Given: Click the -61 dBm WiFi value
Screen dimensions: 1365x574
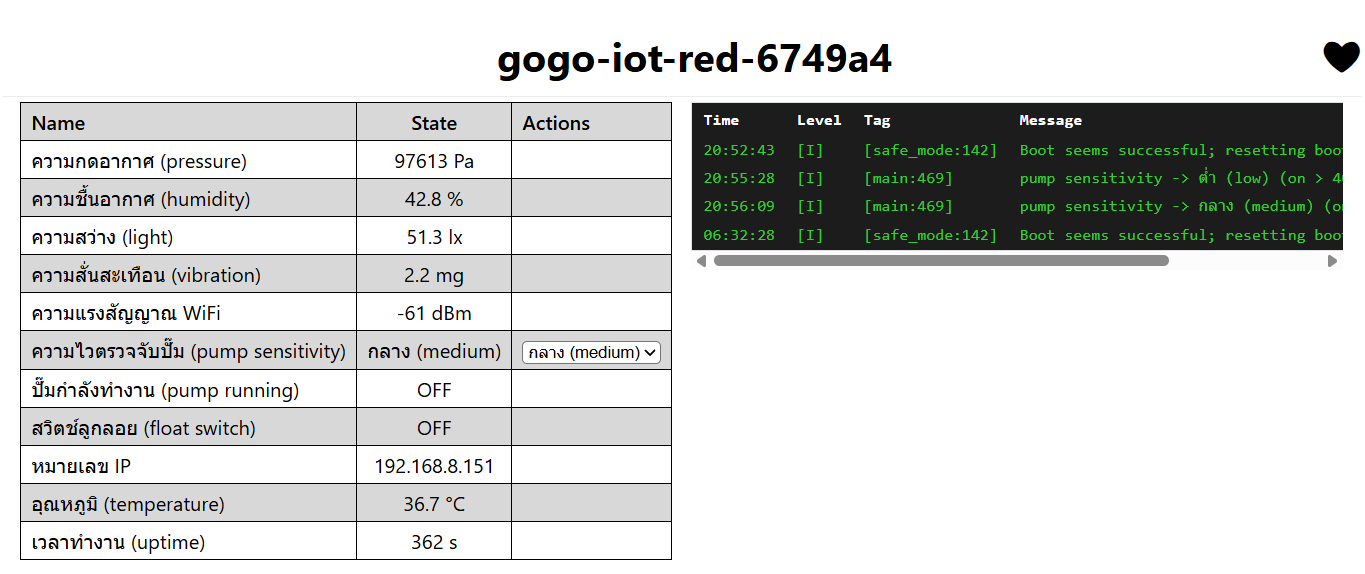Looking at the screenshot, I should (x=434, y=313).
